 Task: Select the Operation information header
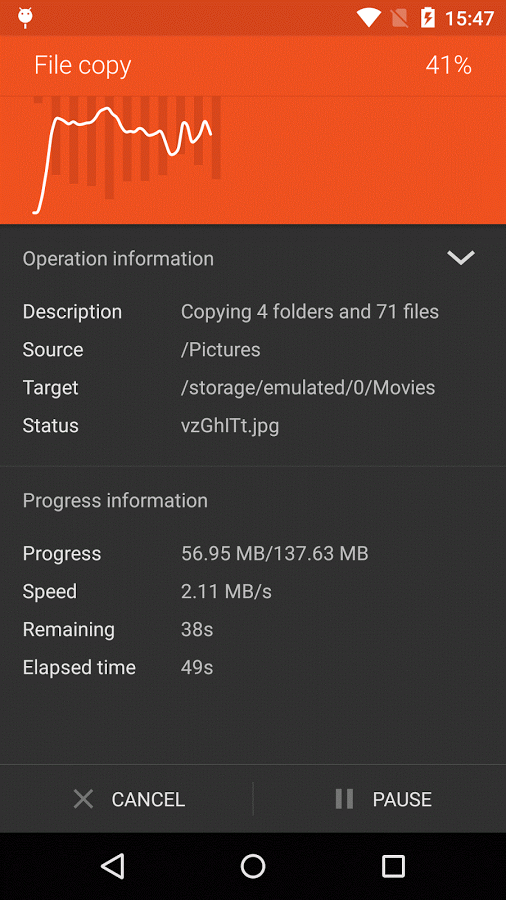click(x=118, y=258)
